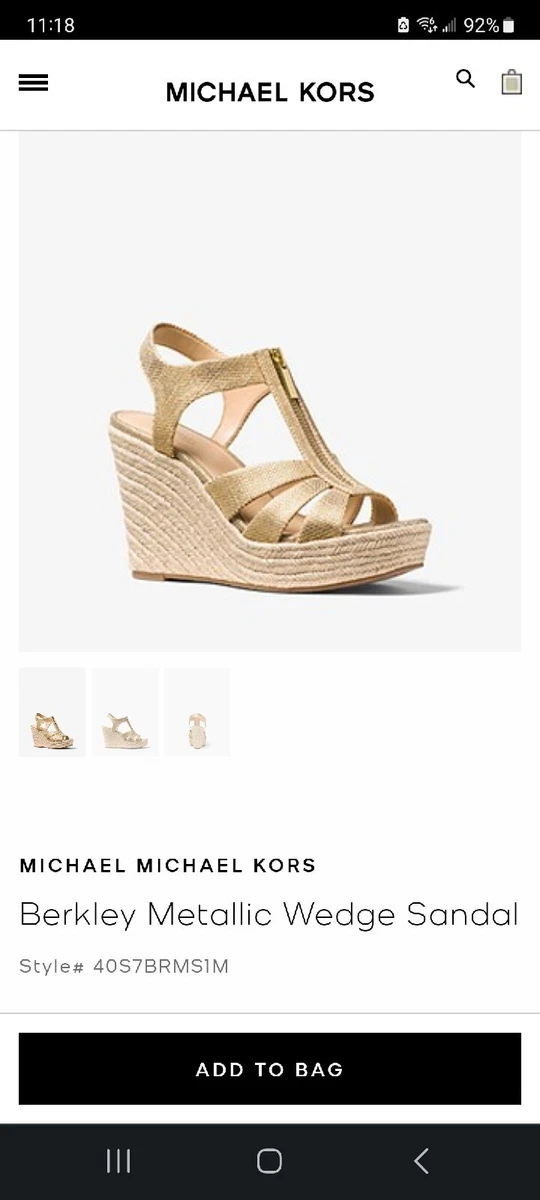The height and width of the screenshot is (1200, 540).
Task: Tap the Android home button
Action: [269, 1160]
